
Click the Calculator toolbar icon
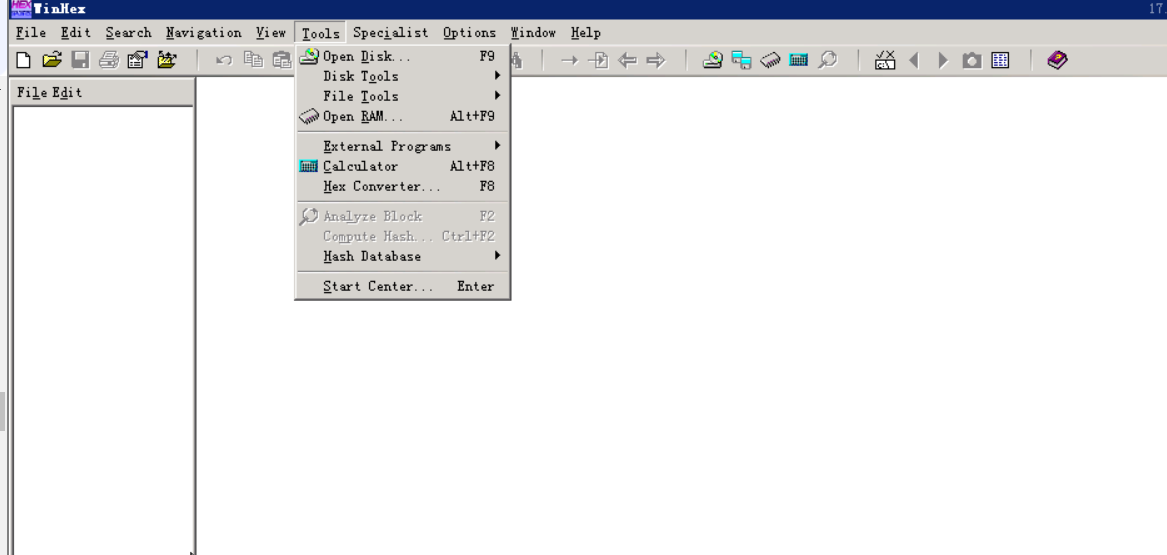[799, 60]
